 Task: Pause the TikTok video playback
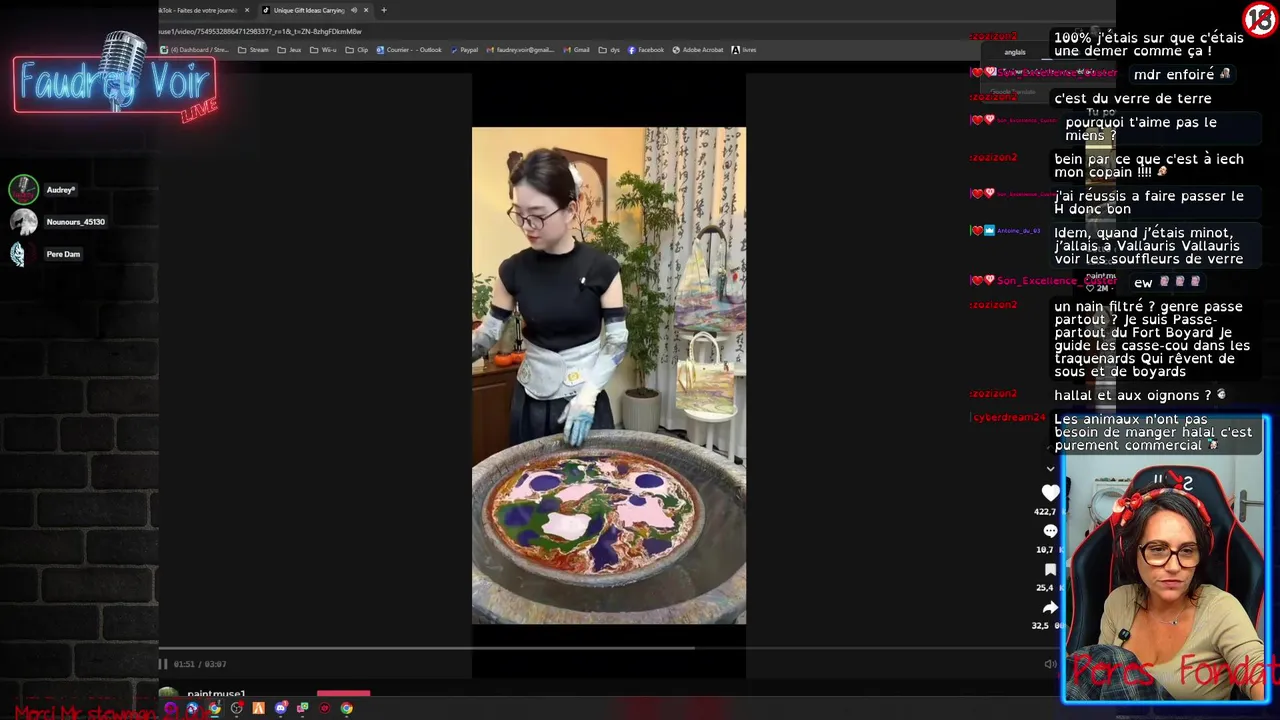tap(163, 664)
